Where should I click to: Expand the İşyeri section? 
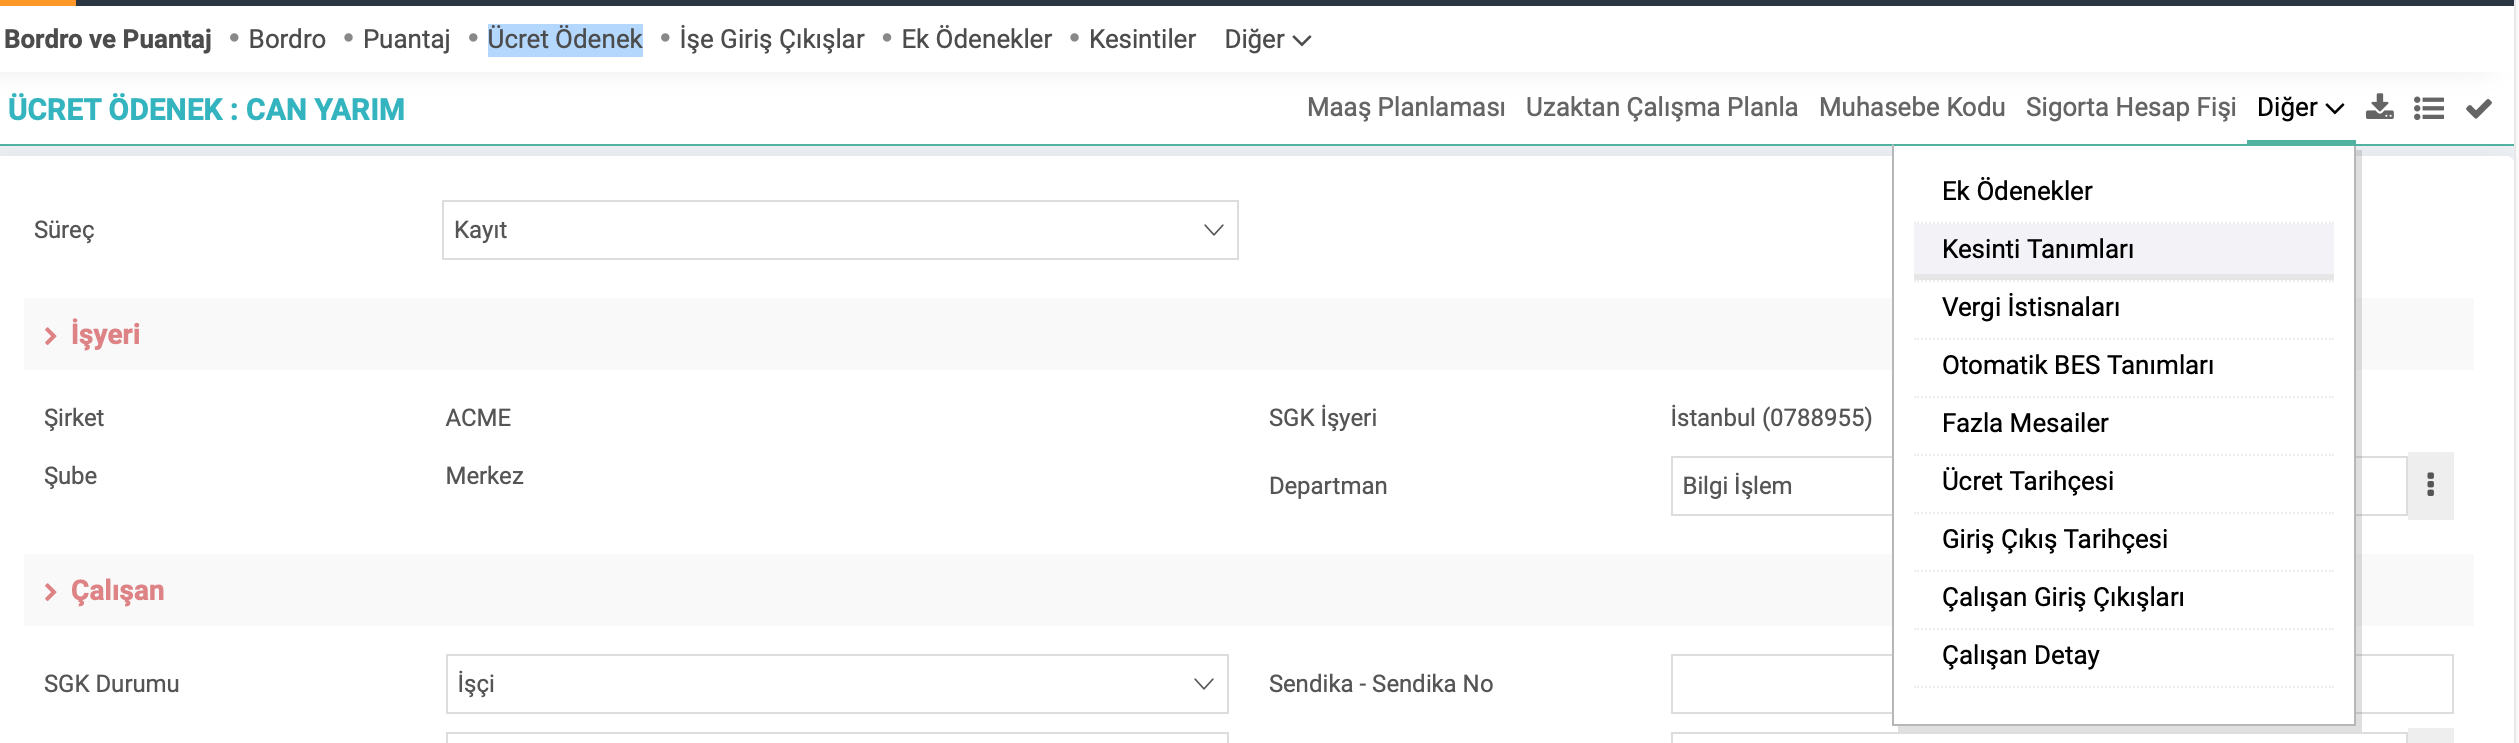pos(92,334)
